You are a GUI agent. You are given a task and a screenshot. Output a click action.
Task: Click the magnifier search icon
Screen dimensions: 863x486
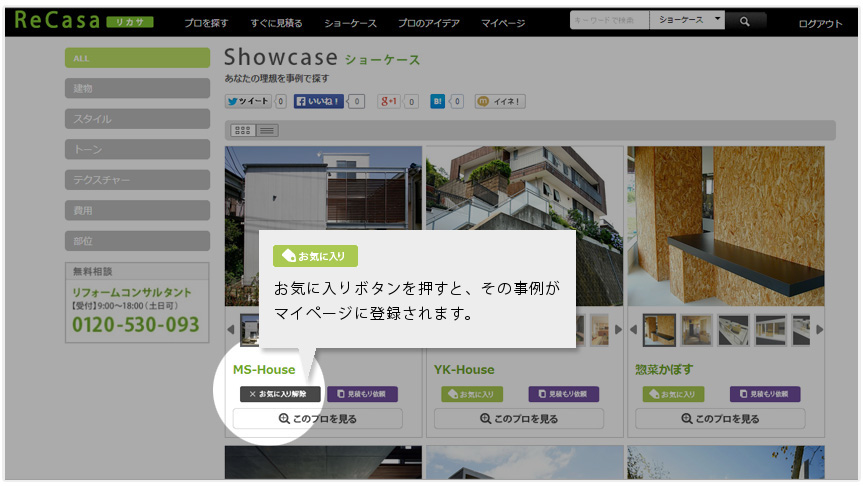(x=745, y=21)
